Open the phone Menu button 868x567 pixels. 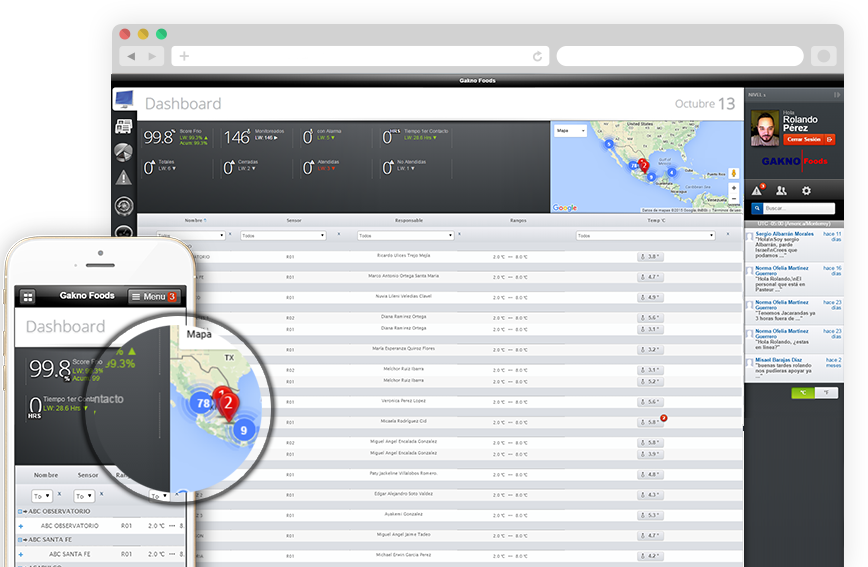154,297
